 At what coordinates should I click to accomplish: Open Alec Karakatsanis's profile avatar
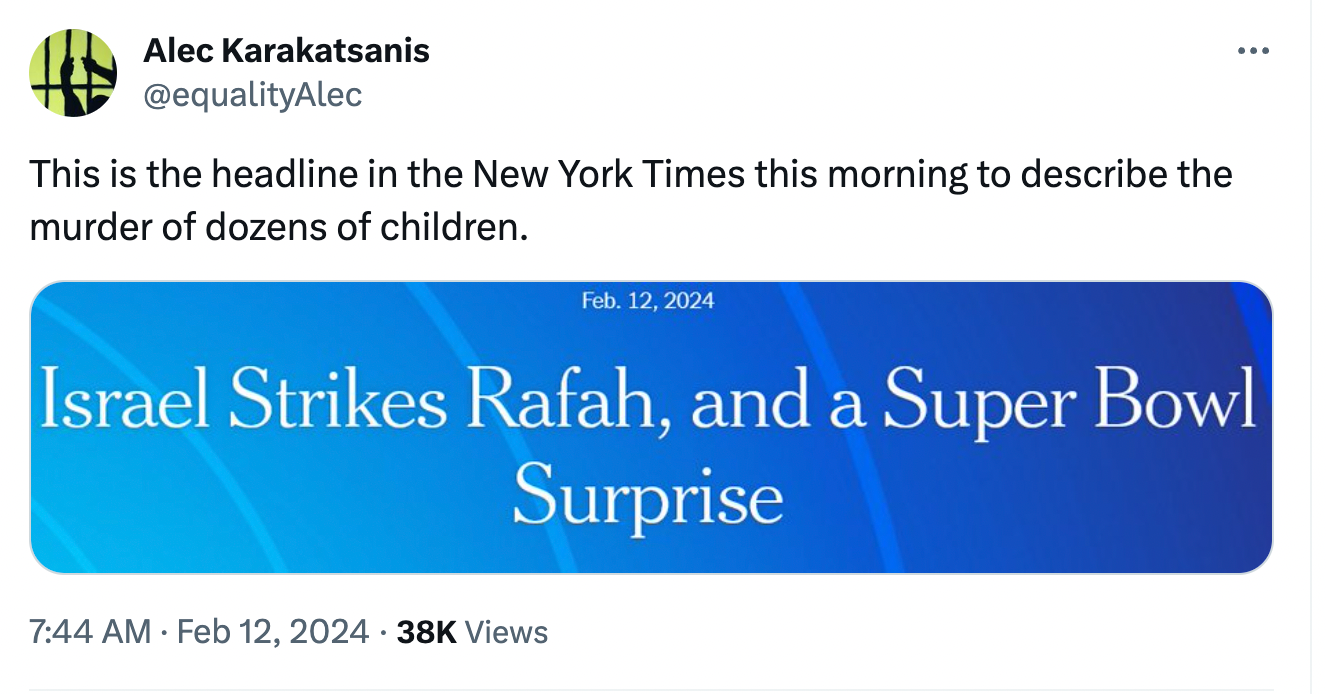tap(73, 73)
